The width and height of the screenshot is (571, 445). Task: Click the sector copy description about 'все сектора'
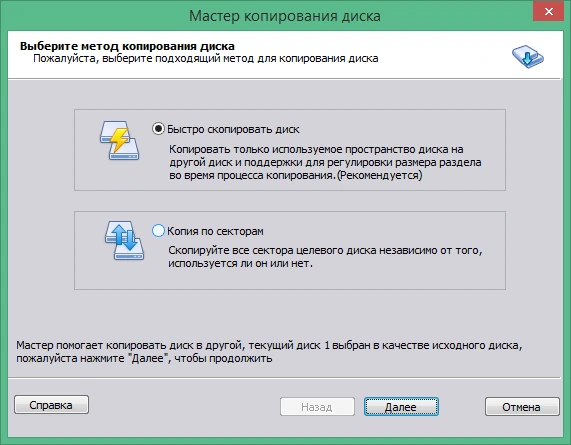tap(325, 257)
